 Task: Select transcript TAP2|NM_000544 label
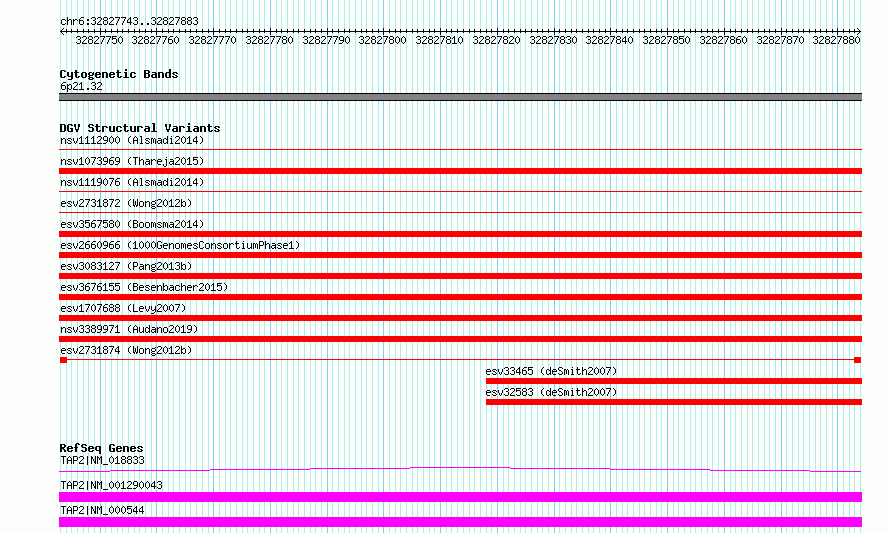tap(102, 510)
